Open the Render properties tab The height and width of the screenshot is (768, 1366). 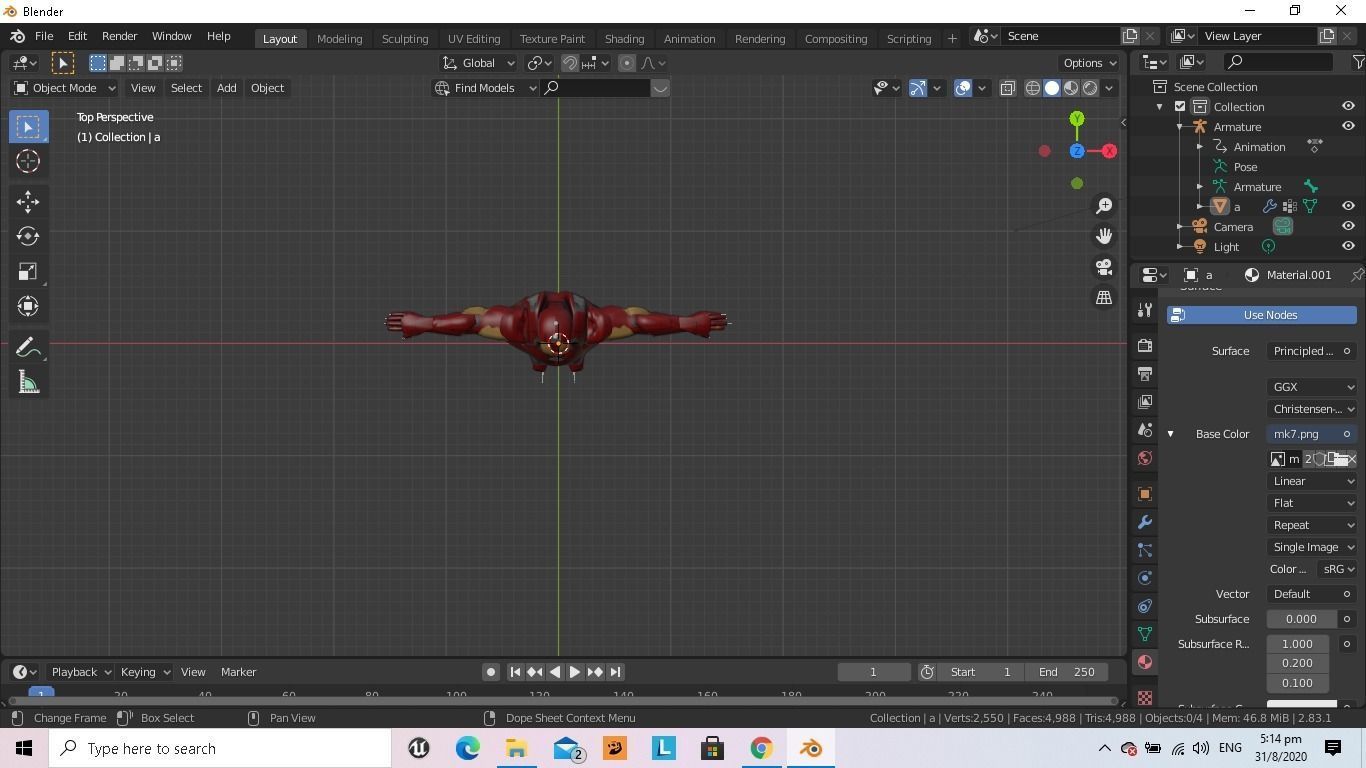point(1145,346)
